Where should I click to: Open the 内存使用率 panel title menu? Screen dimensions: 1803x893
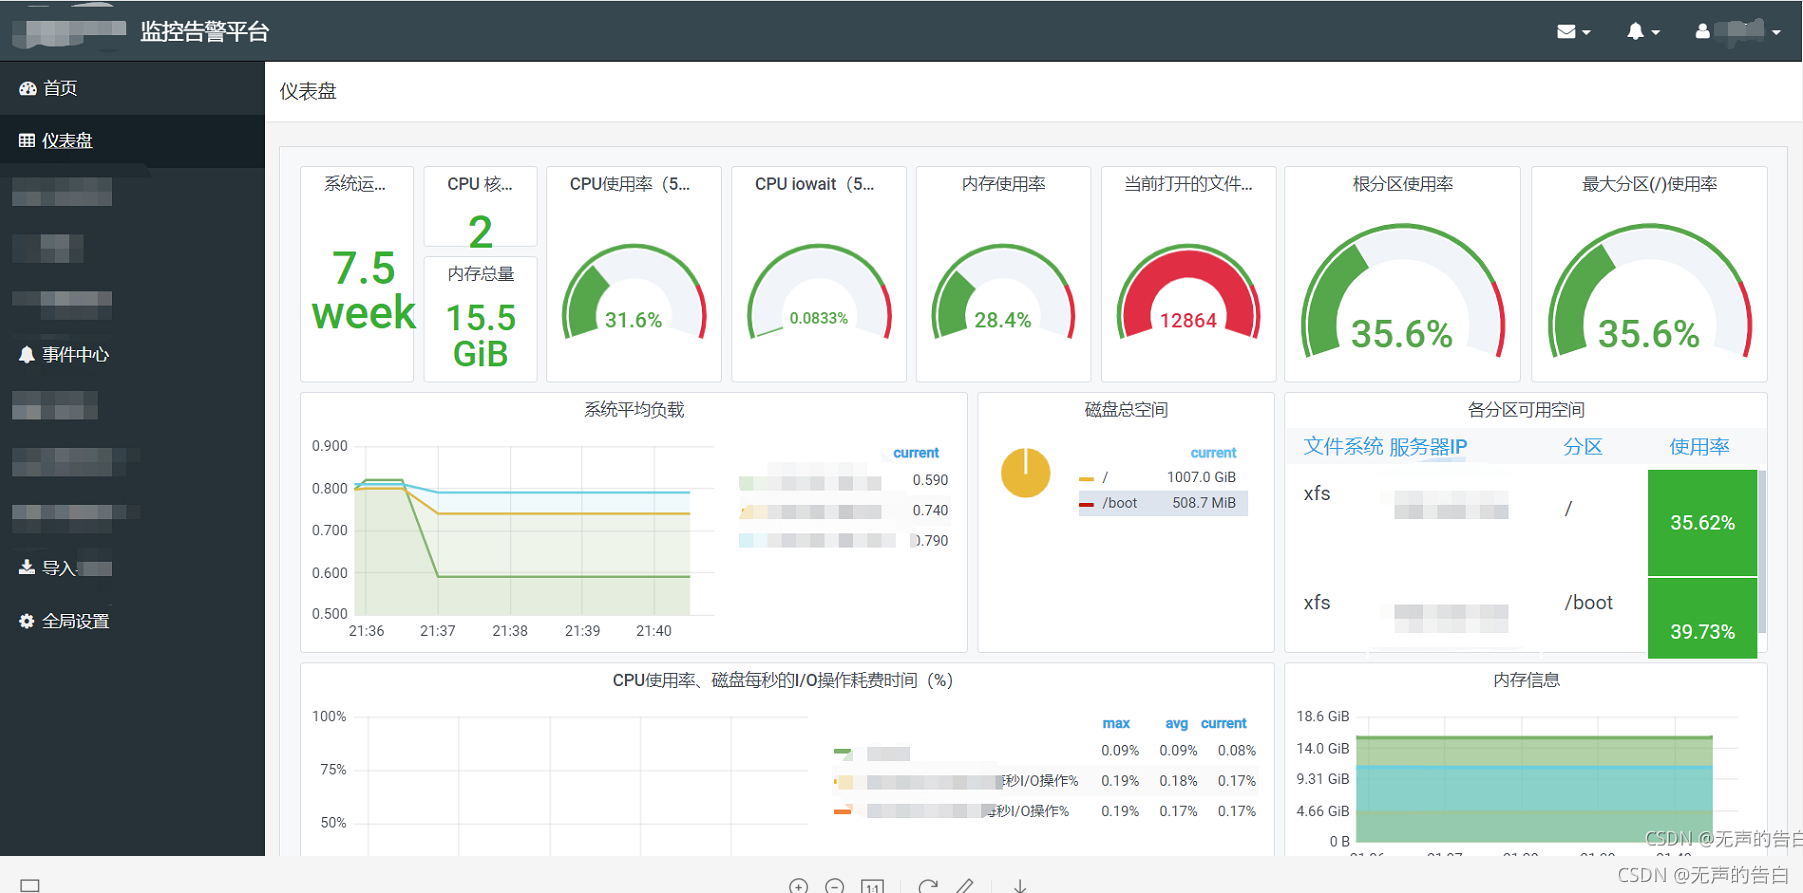pos(1003,184)
